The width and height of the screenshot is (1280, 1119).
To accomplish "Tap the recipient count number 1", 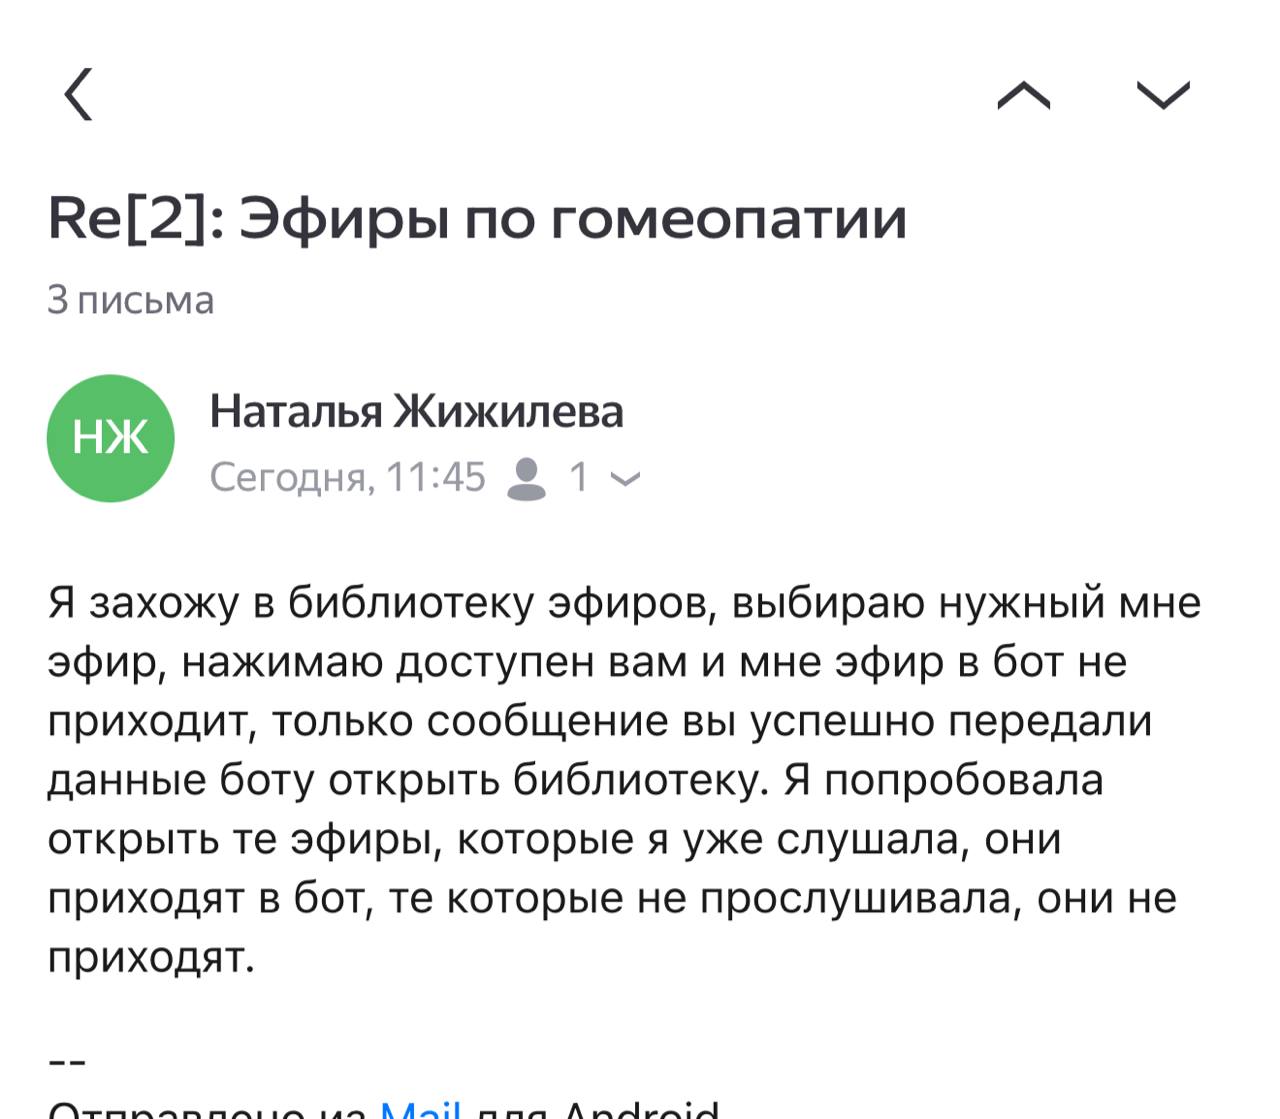I will (x=578, y=478).
